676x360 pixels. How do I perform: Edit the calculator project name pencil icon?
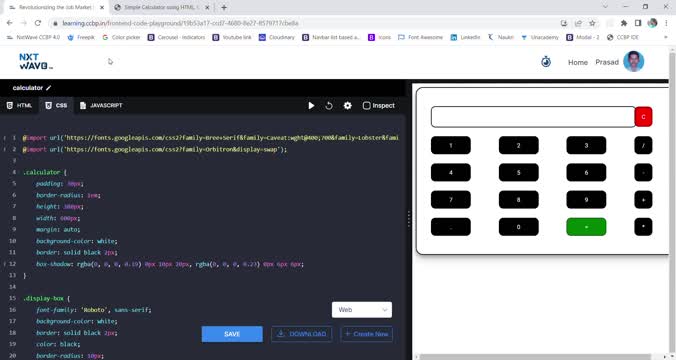tap(49, 88)
